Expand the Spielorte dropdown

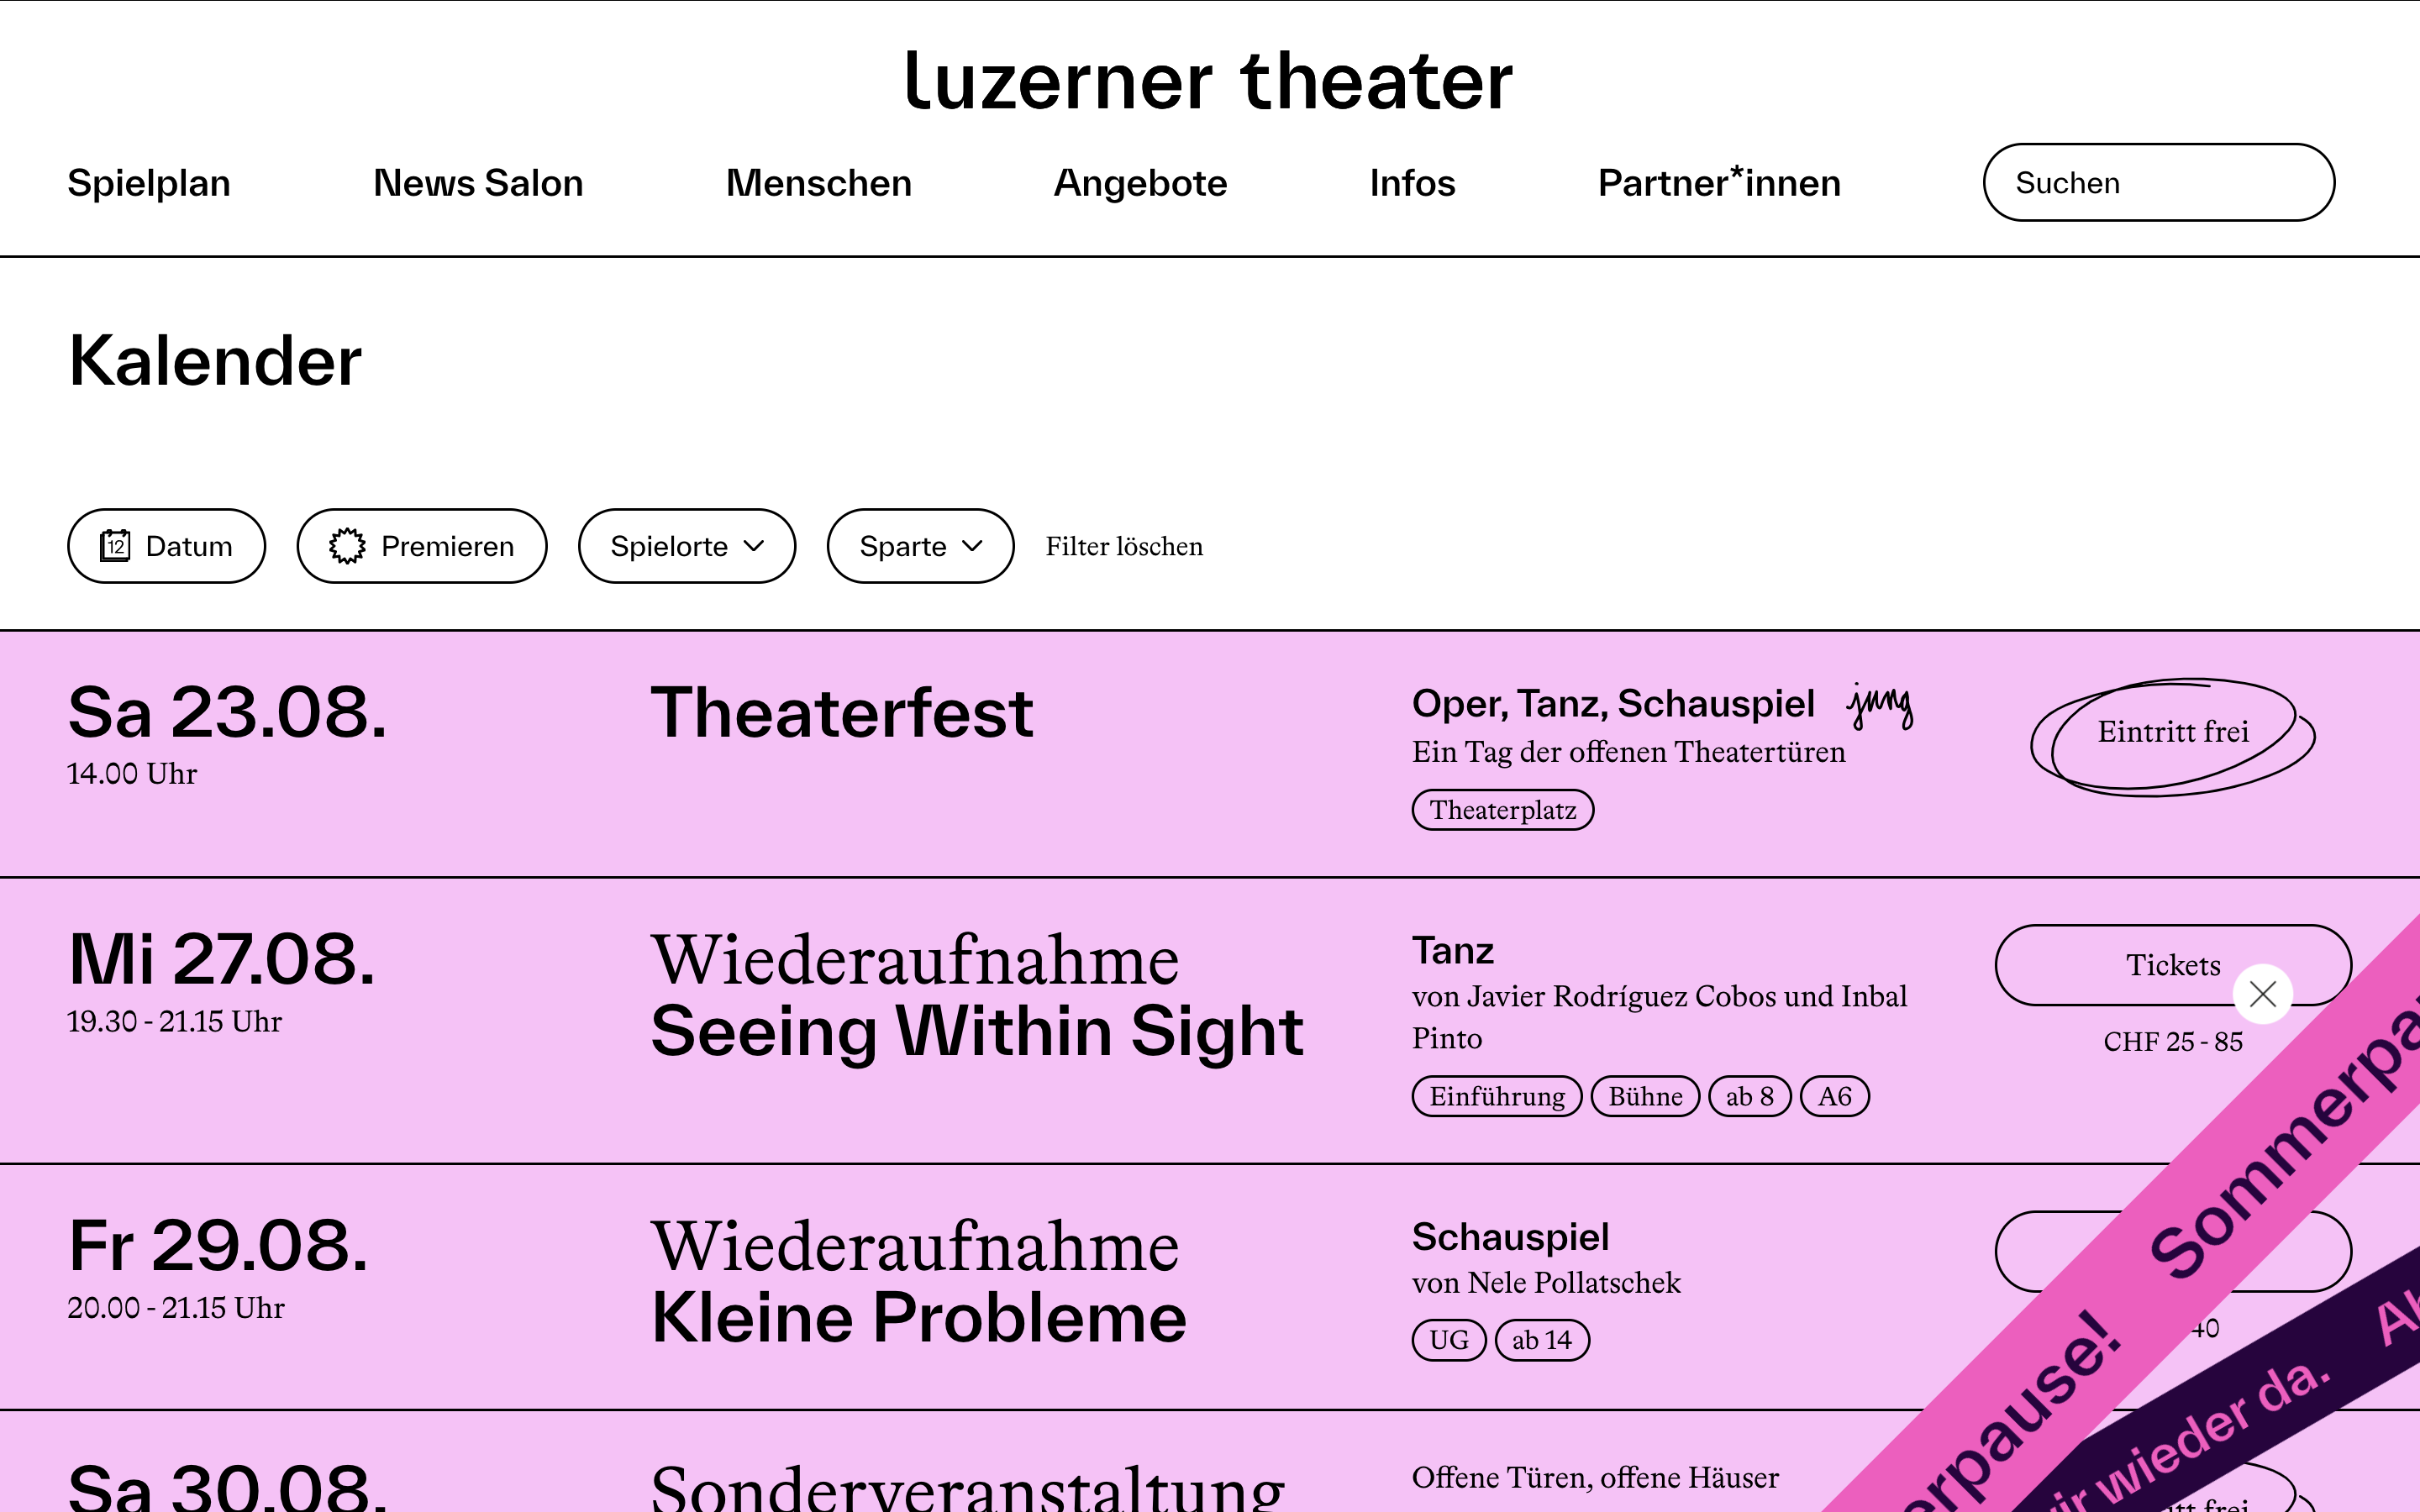(x=686, y=546)
